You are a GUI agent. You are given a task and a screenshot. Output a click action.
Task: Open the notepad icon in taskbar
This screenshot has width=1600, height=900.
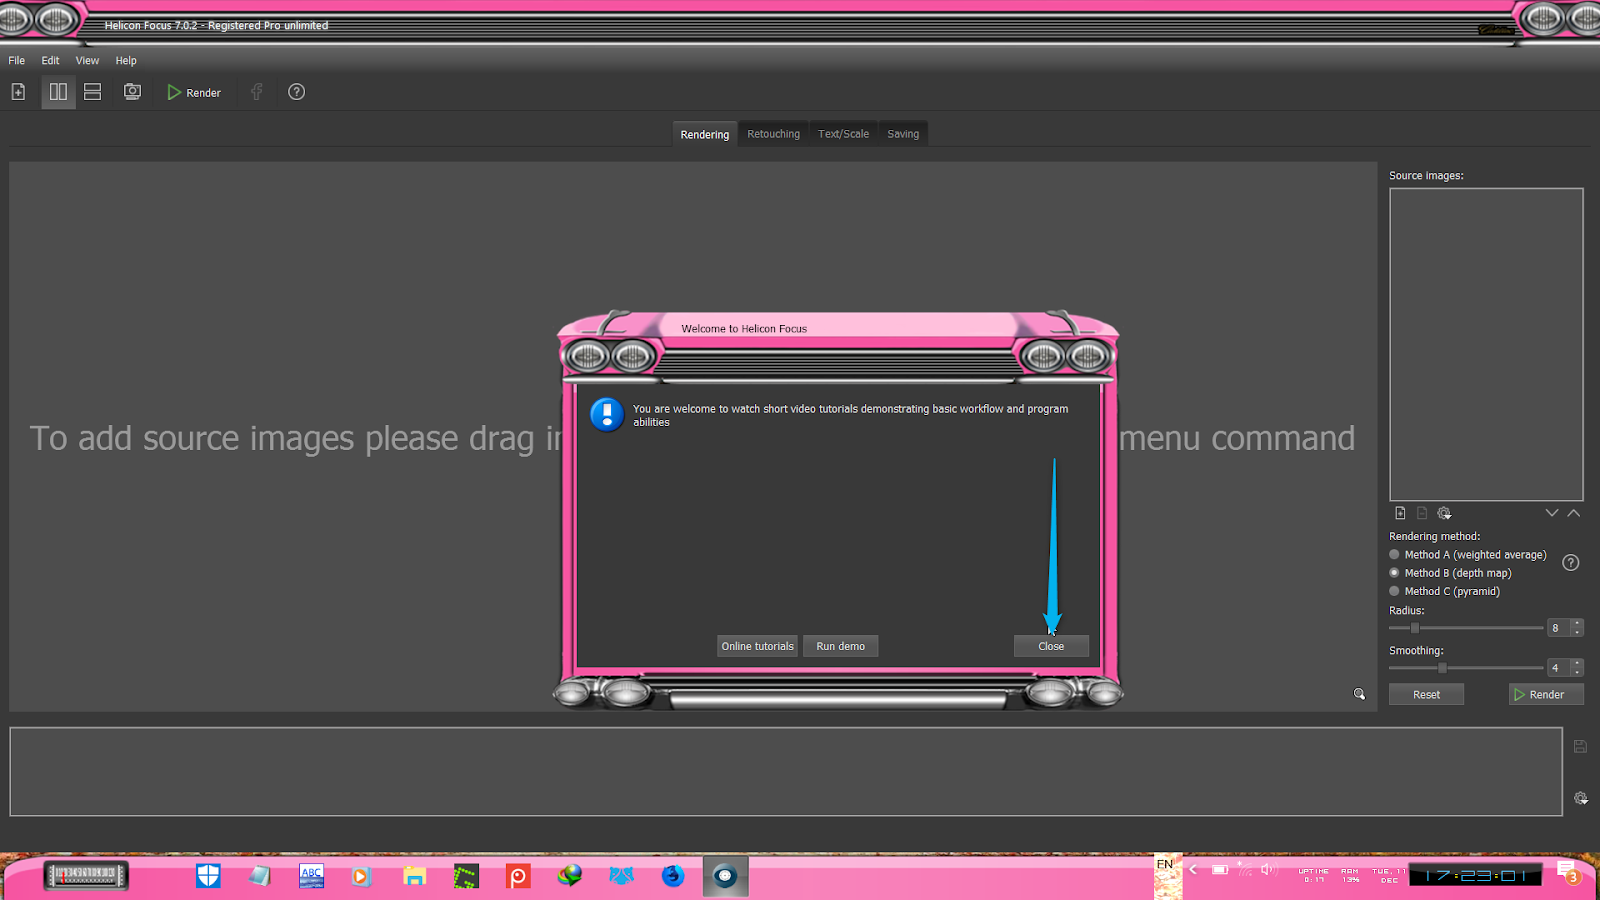click(260, 876)
